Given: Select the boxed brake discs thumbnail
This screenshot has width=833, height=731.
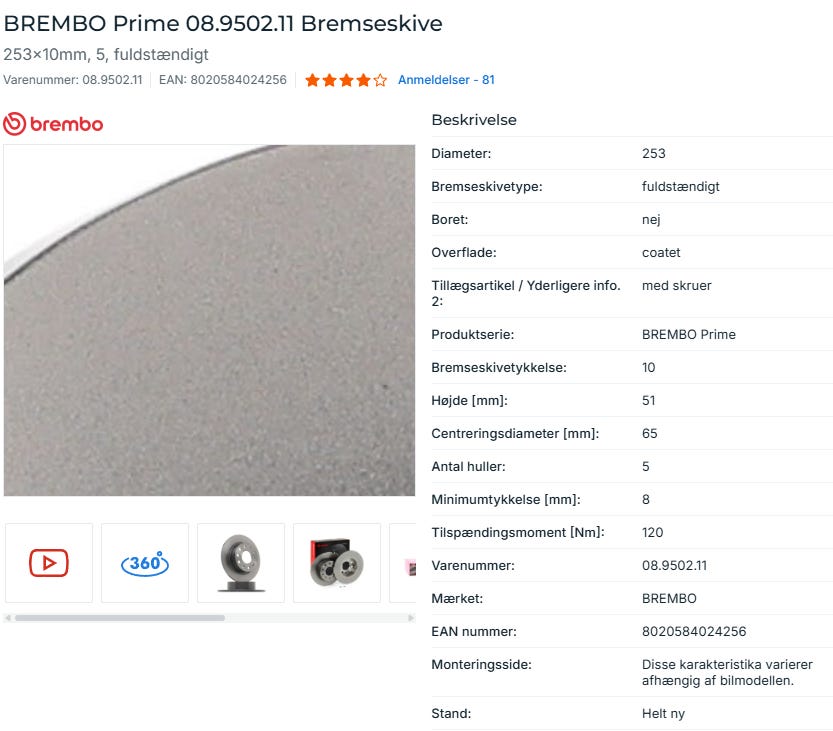Looking at the screenshot, I should [x=337, y=563].
